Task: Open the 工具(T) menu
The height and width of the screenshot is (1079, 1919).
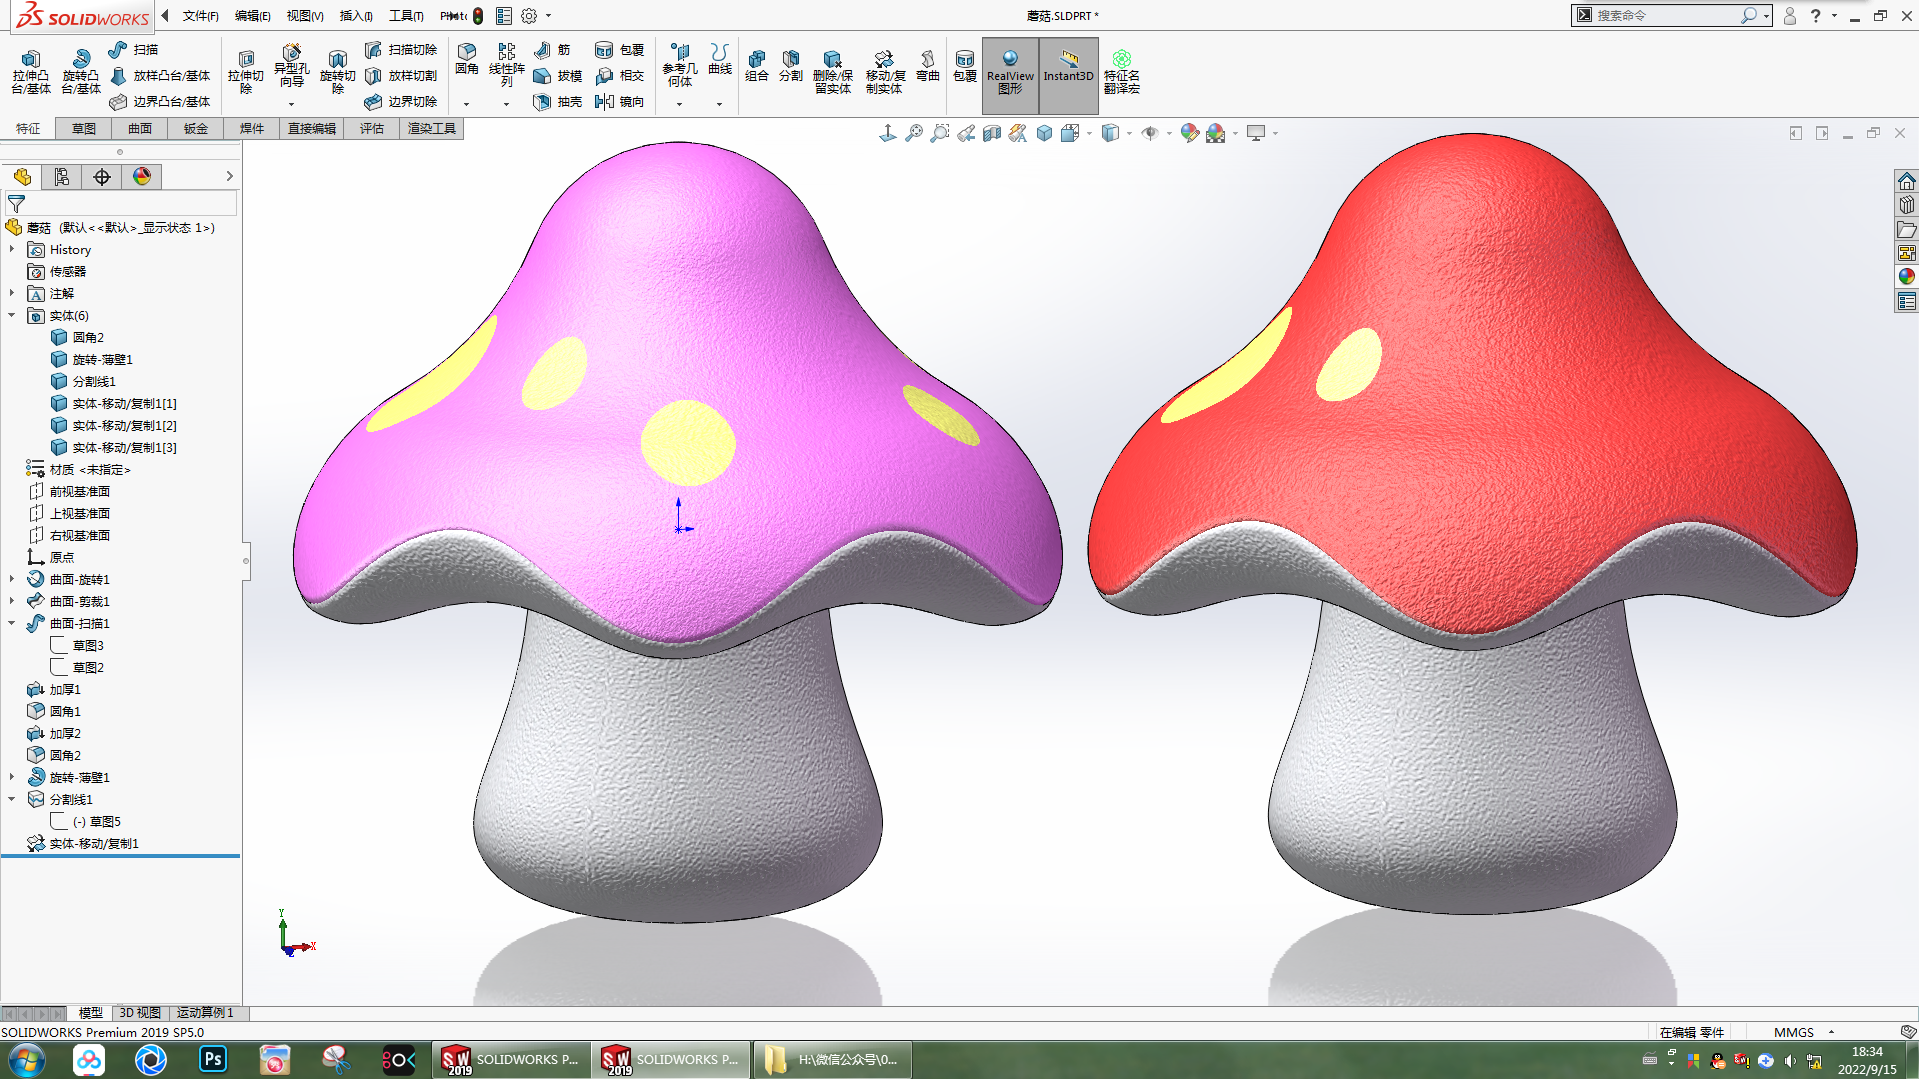Action: 406,16
